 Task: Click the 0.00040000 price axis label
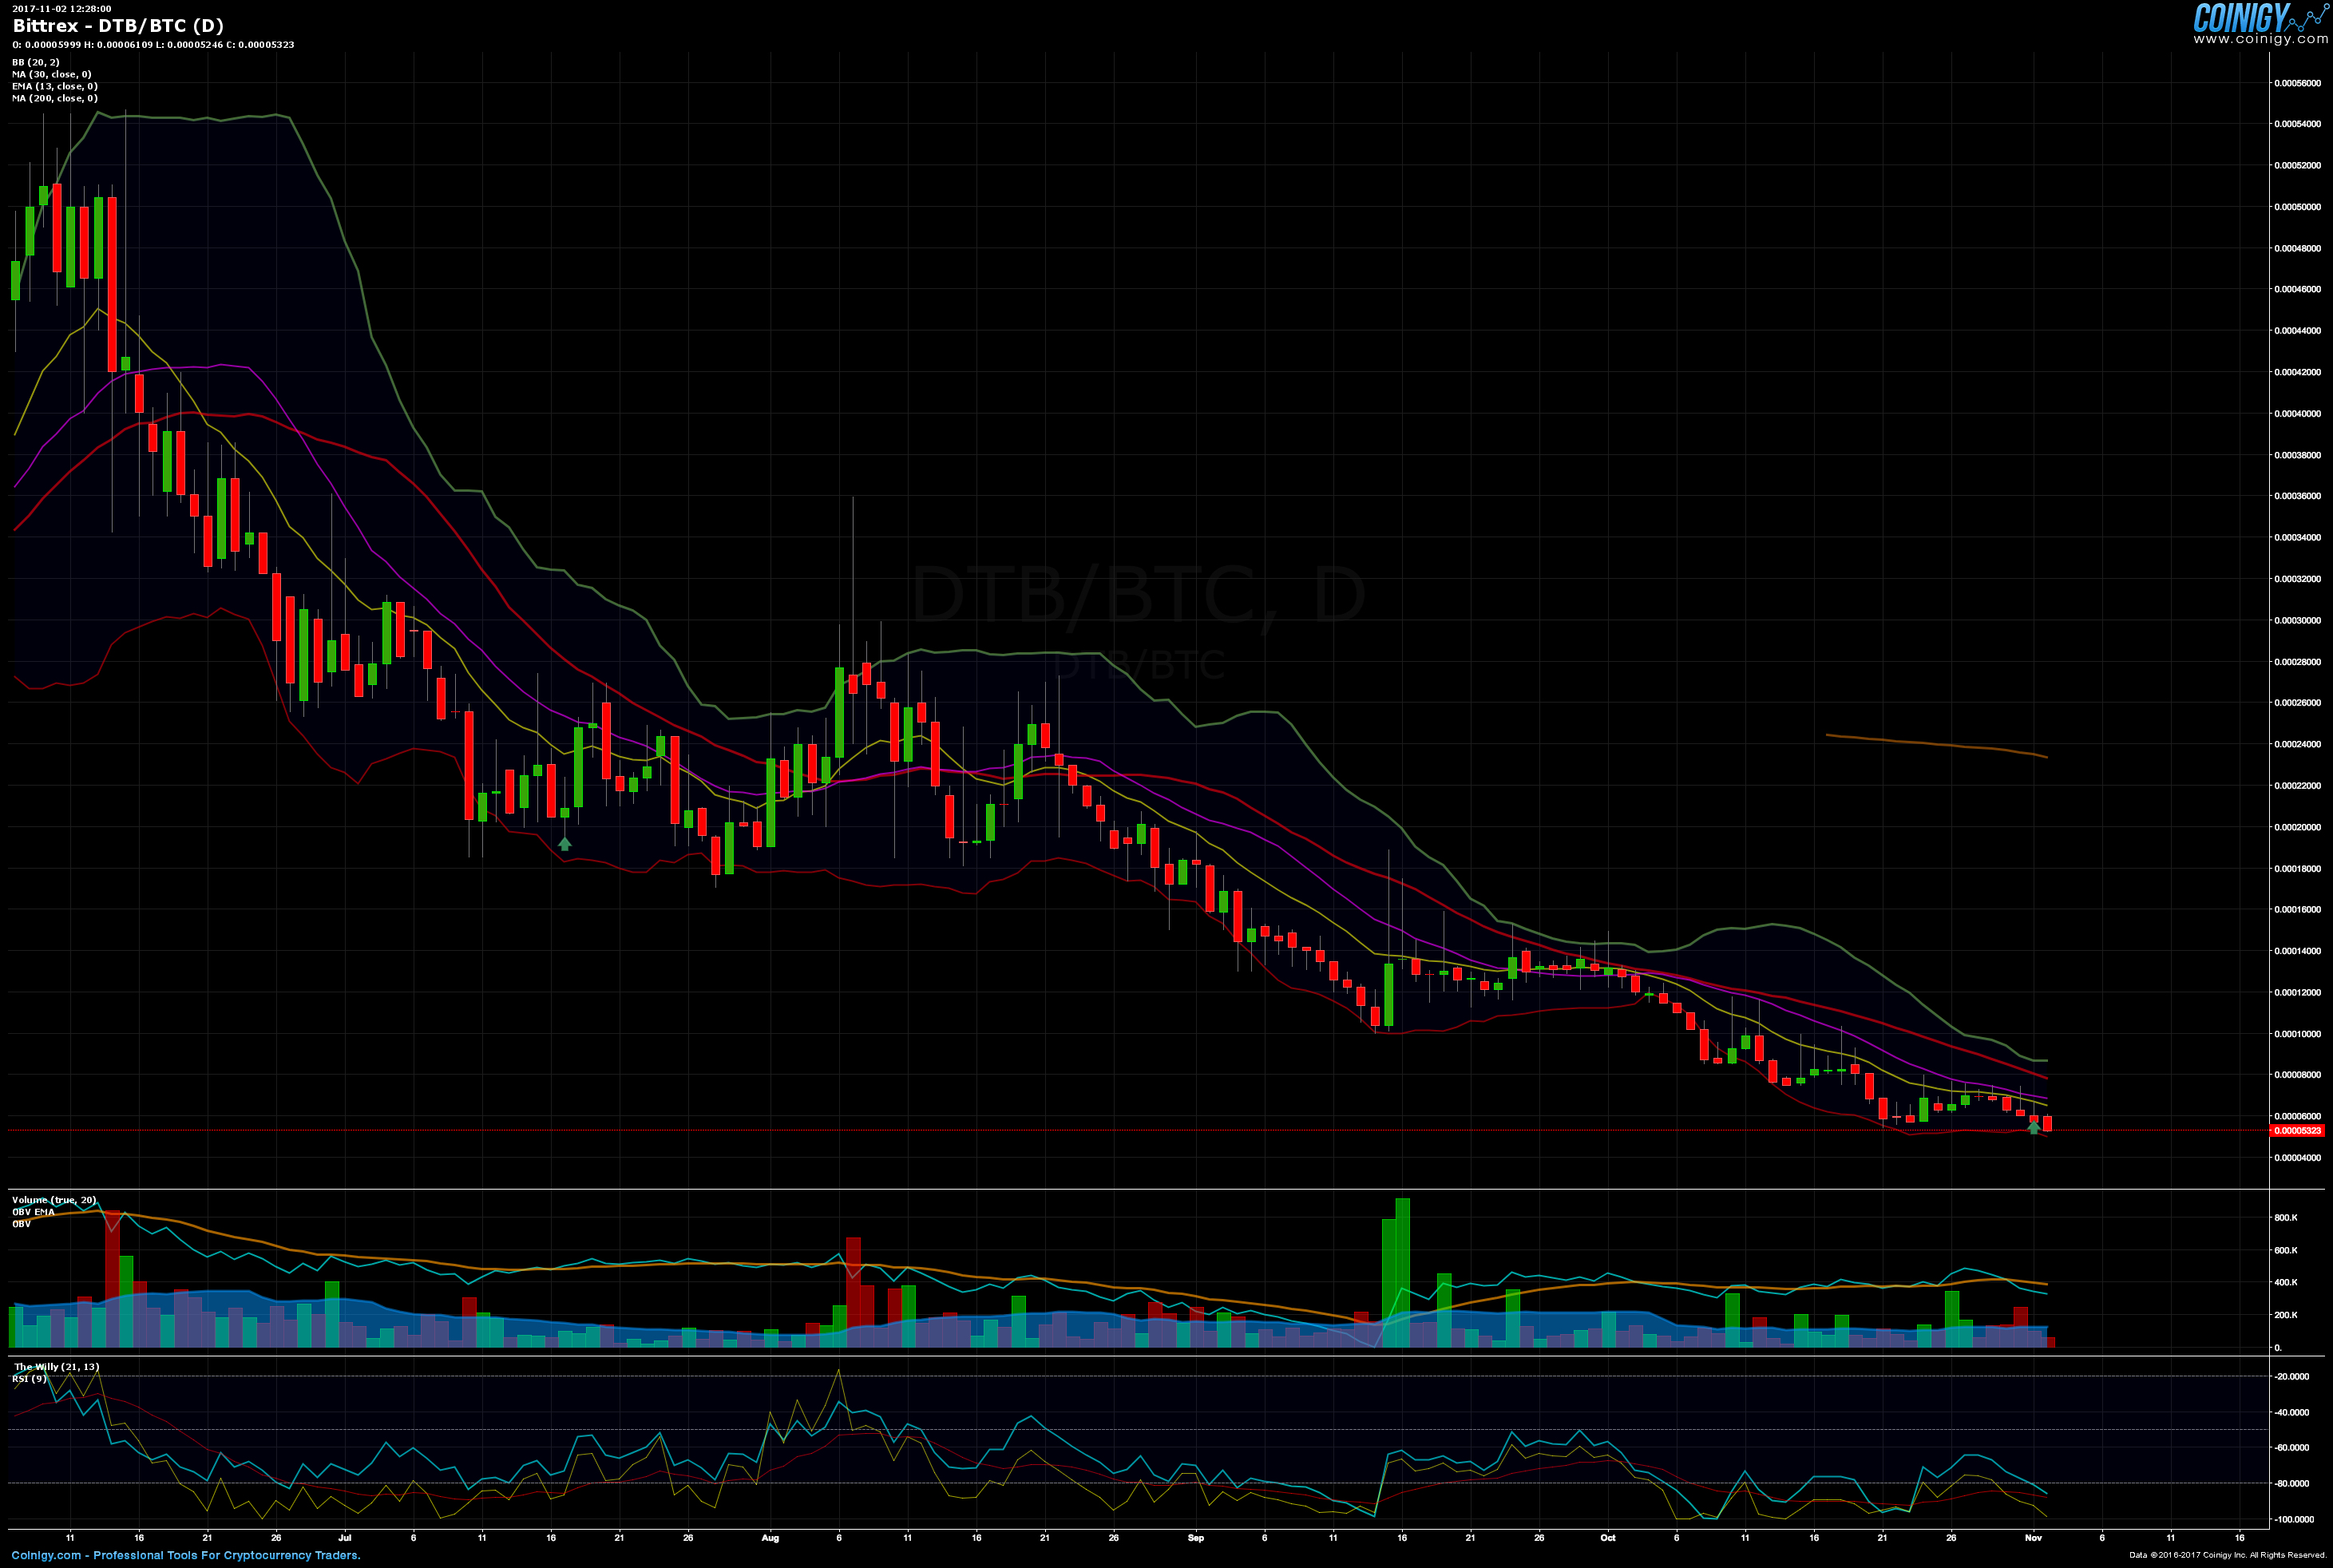[x=2297, y=413]
